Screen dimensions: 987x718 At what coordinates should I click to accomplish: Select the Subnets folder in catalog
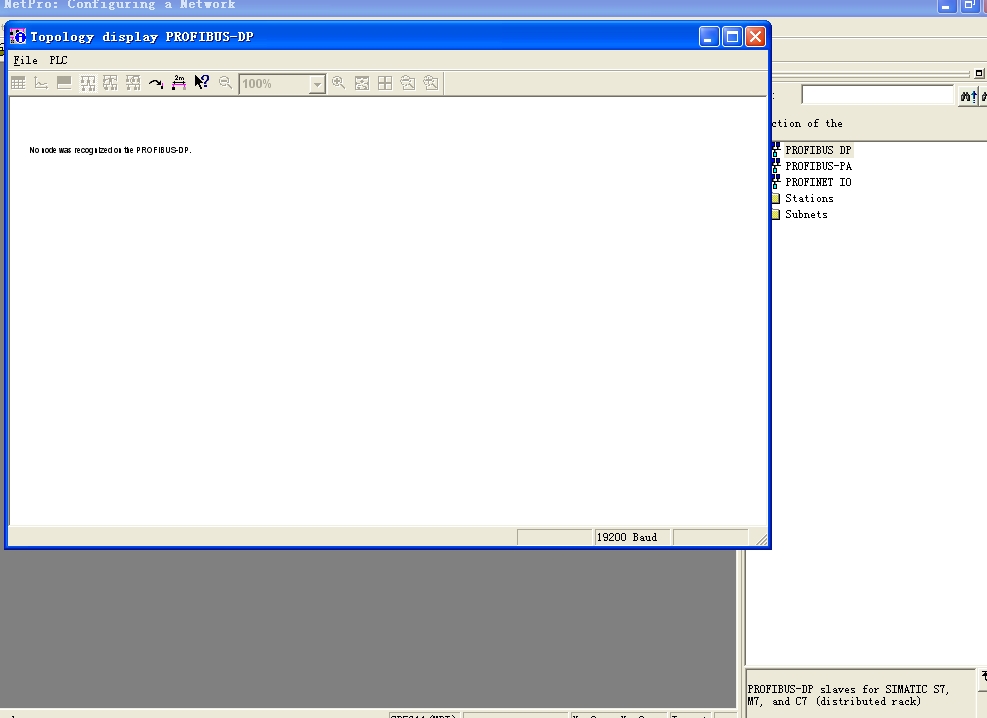[806, 215]
